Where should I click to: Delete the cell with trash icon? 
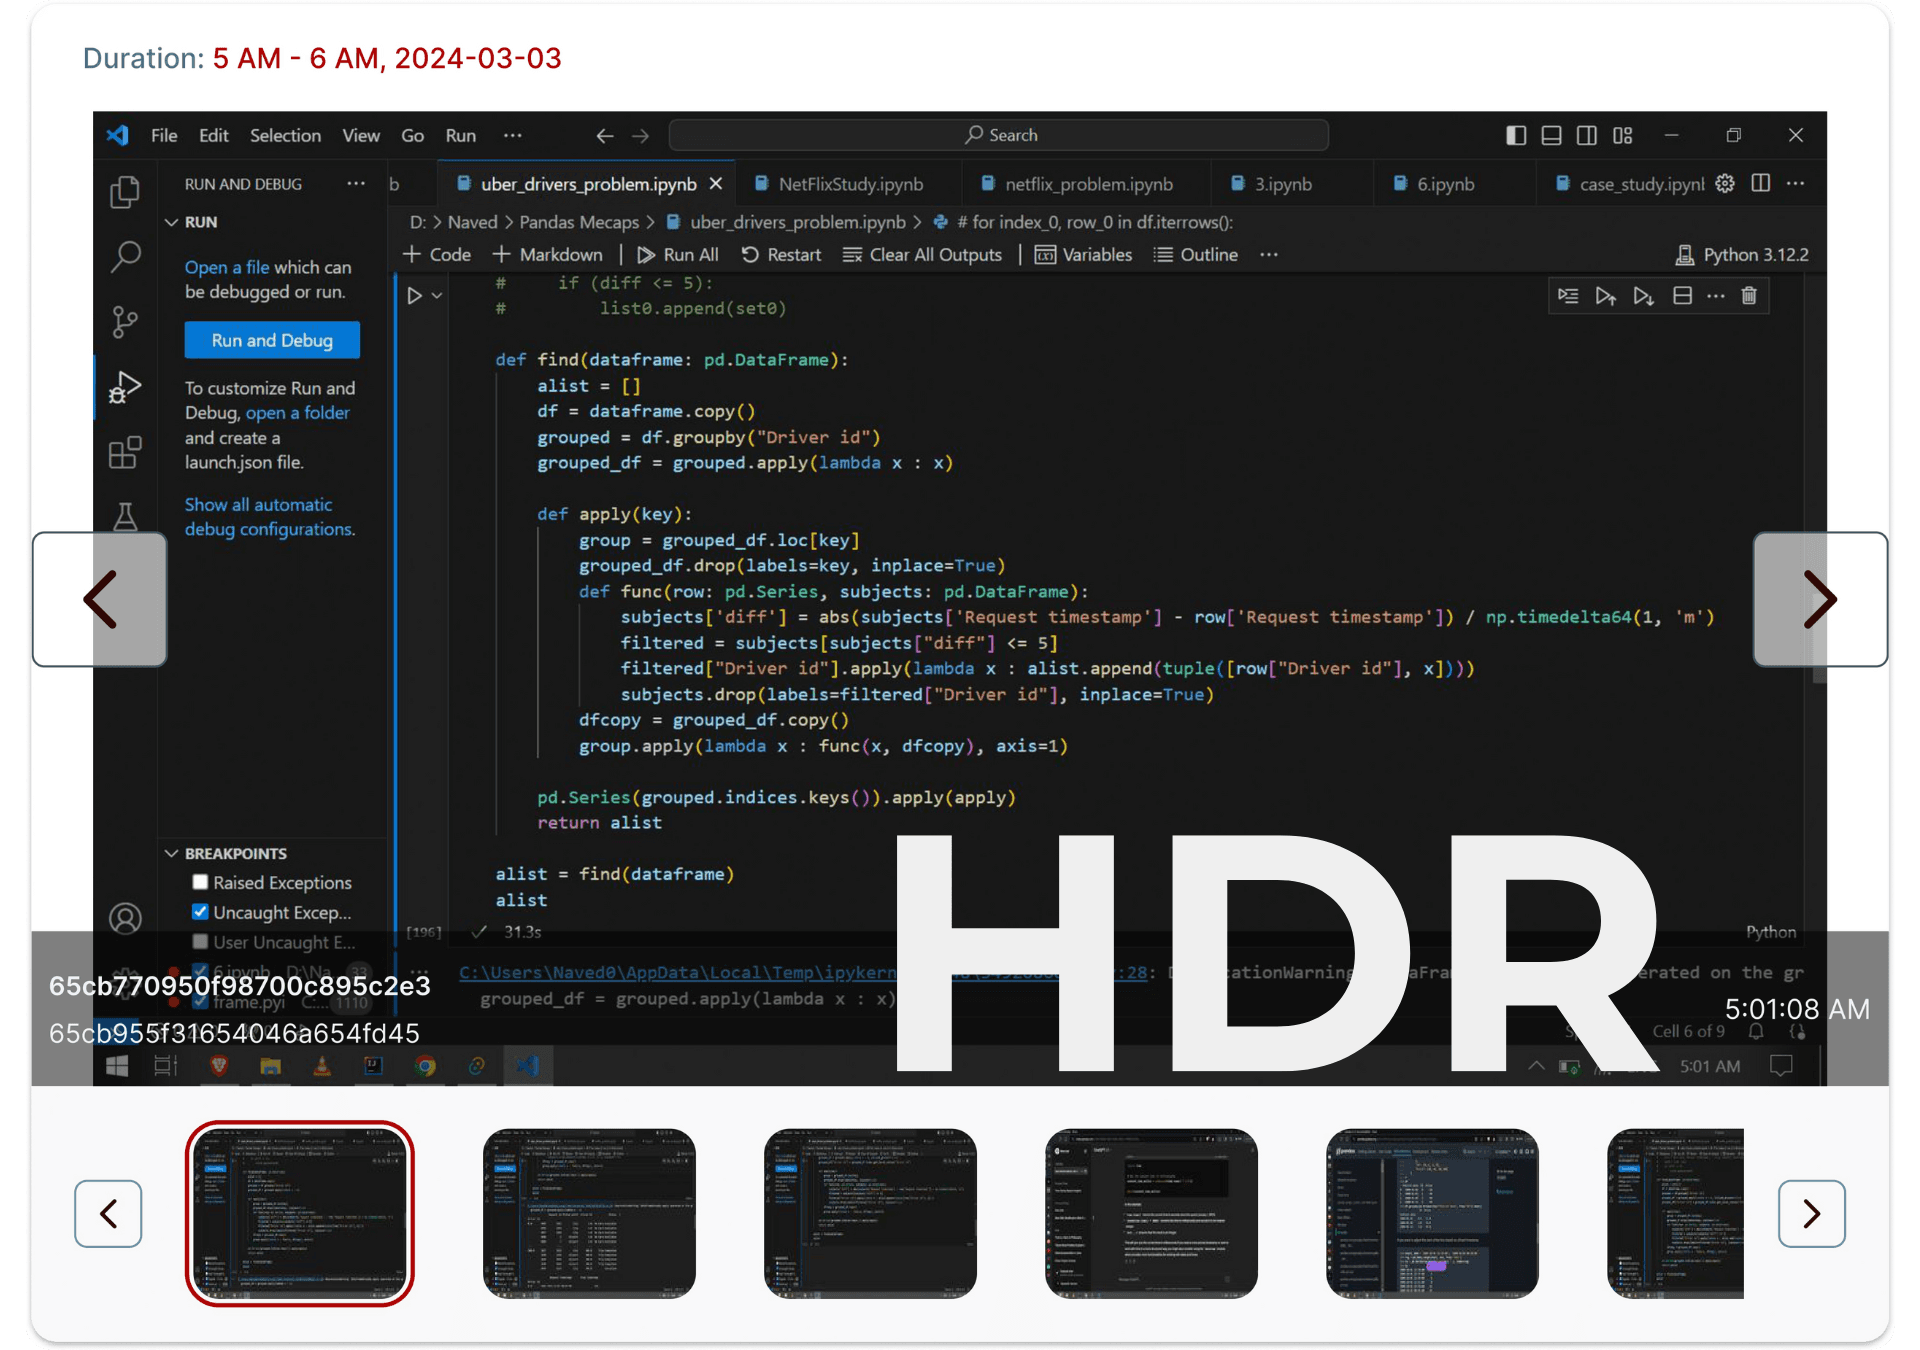tap(1749, 296)
